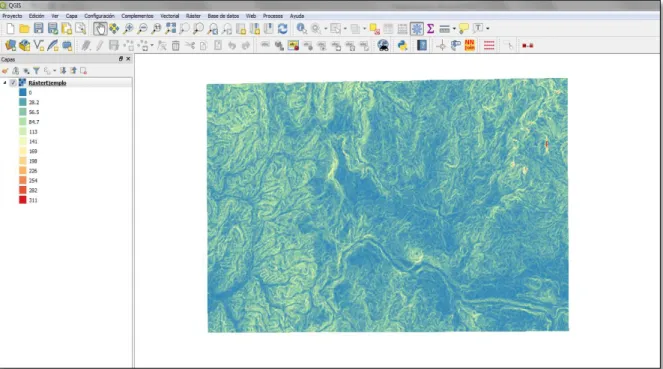Image resolution: width=663 pixels, height=369 pixels.
Task: Select the RásterEjemplo layer name
Action: click(x=47, y=83)
